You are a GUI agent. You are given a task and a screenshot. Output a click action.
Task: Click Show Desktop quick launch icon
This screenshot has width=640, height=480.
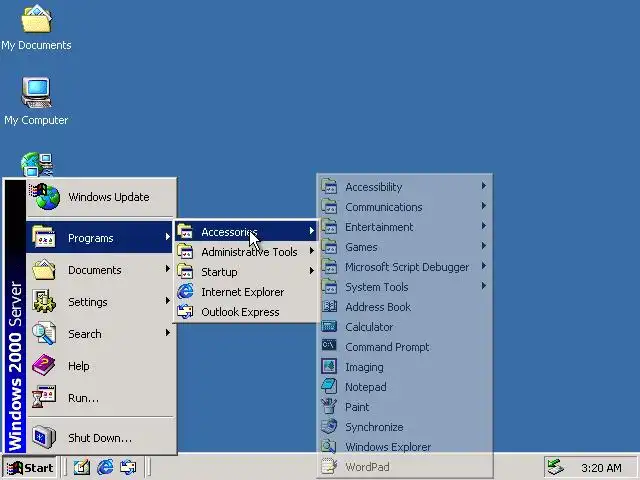pos(82,467)
